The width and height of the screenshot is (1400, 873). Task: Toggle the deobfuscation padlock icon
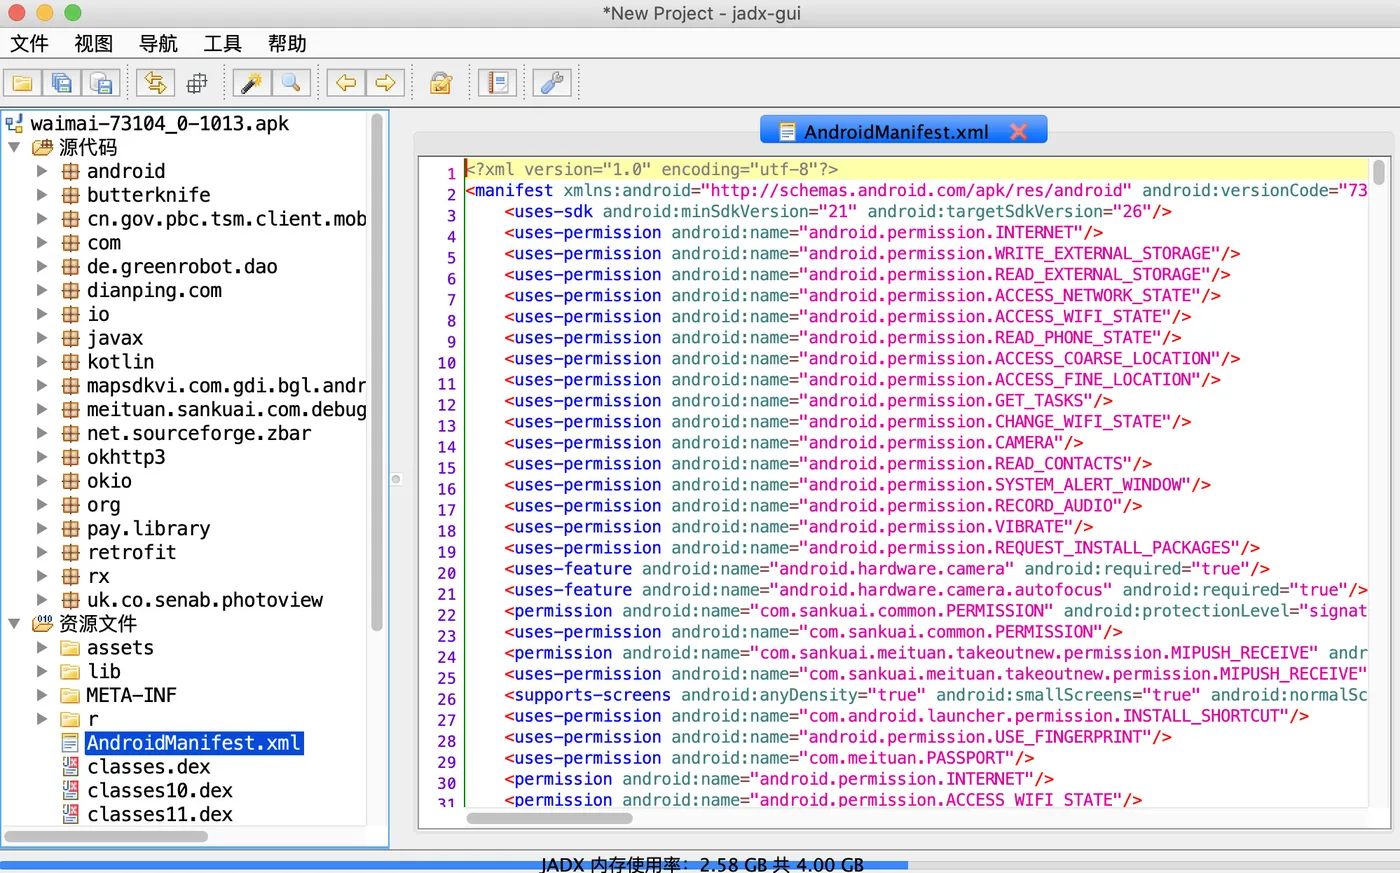441,83
